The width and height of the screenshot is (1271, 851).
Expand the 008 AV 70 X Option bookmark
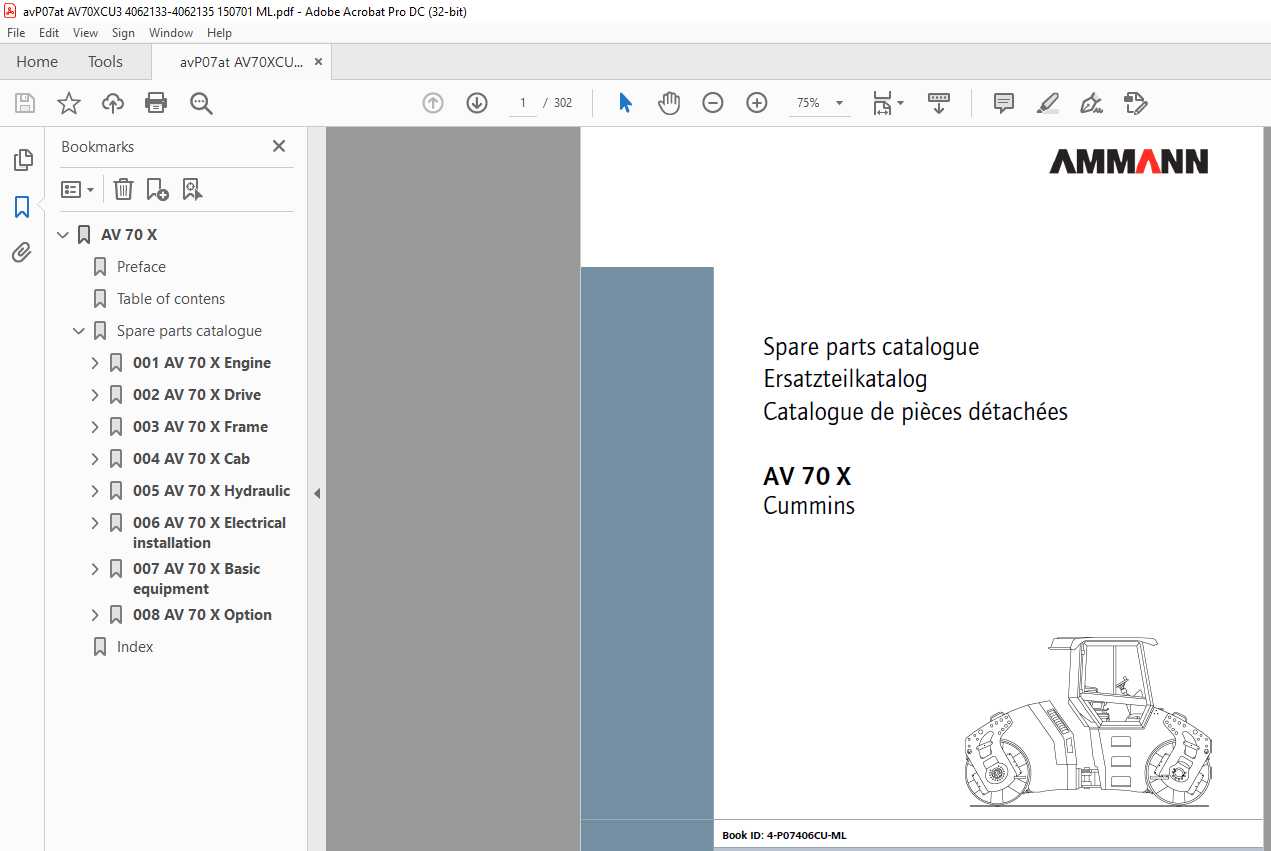pyautogui.click(x=95, y=615)
